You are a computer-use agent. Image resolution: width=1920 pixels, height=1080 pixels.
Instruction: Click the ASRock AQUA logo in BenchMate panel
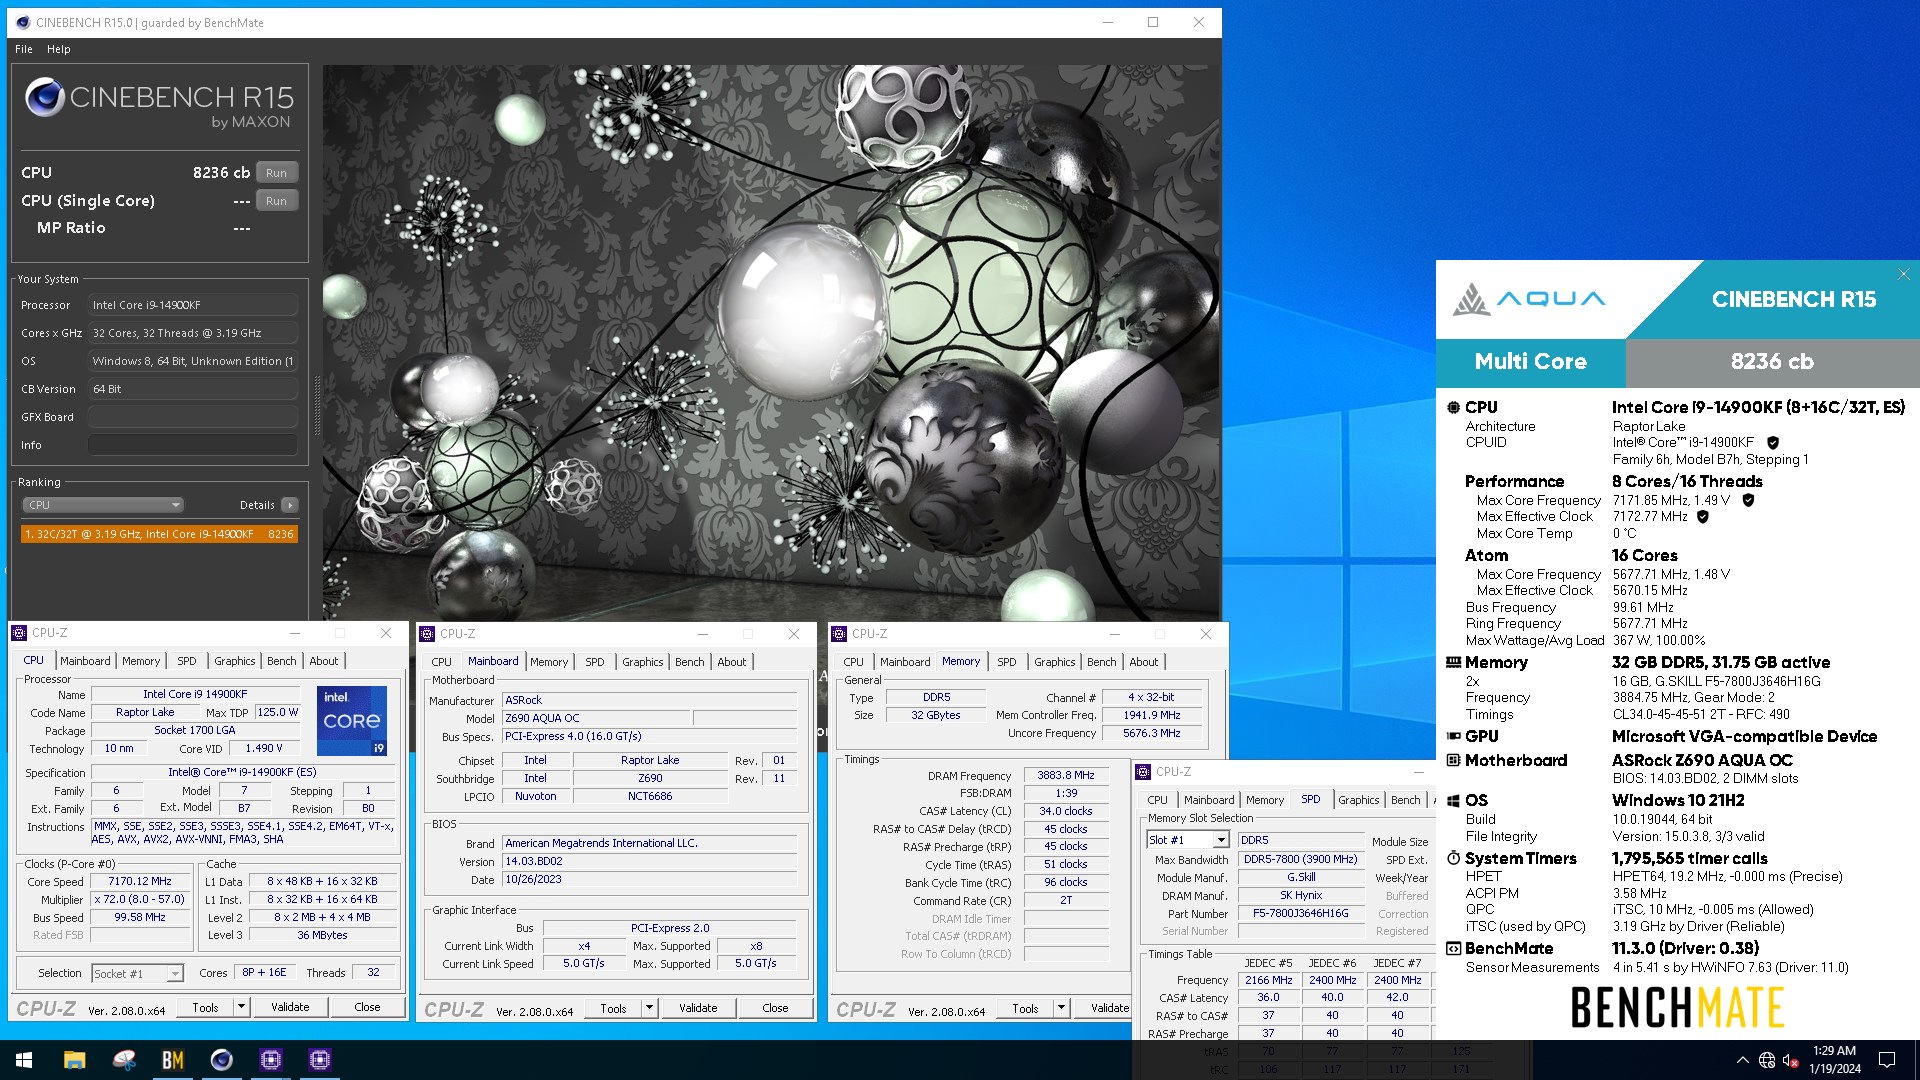coord(1530,299)
